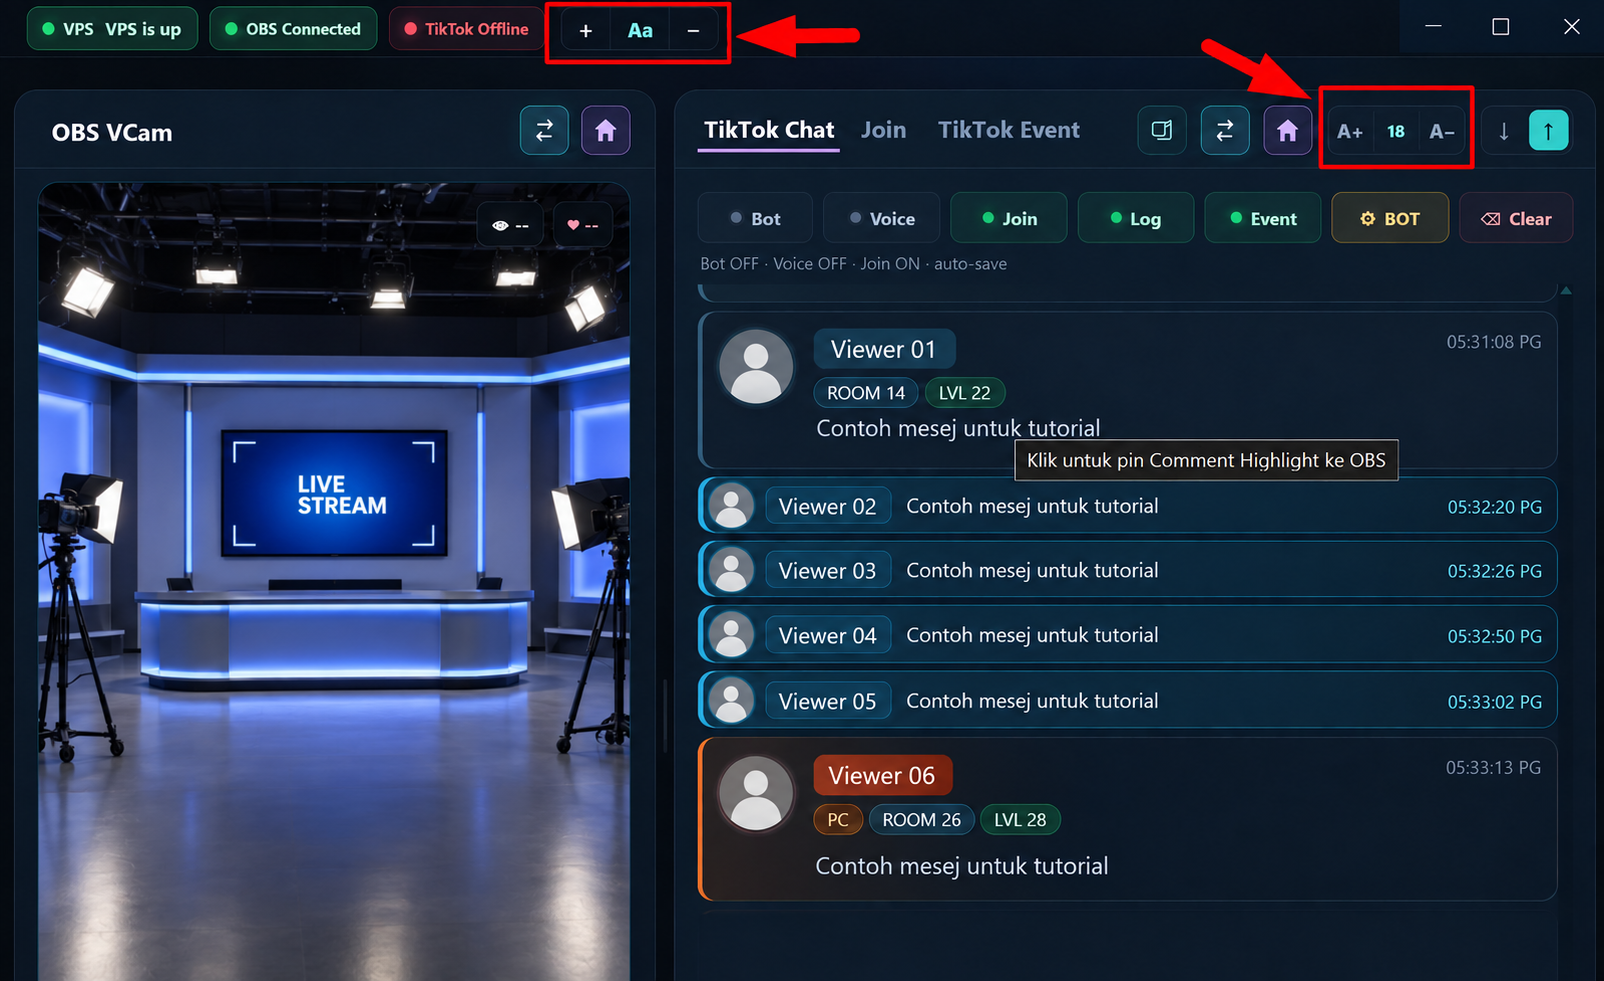Click Viewer 06 orange name badge
Viewport: 1604px width, 981px height.
point(882,775)
